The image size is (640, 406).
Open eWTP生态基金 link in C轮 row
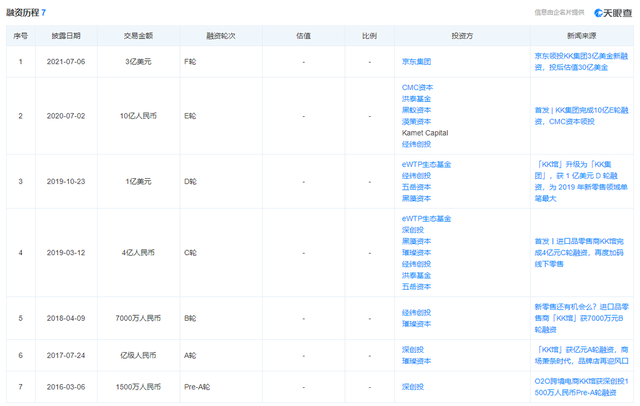[x=427, y=219]
